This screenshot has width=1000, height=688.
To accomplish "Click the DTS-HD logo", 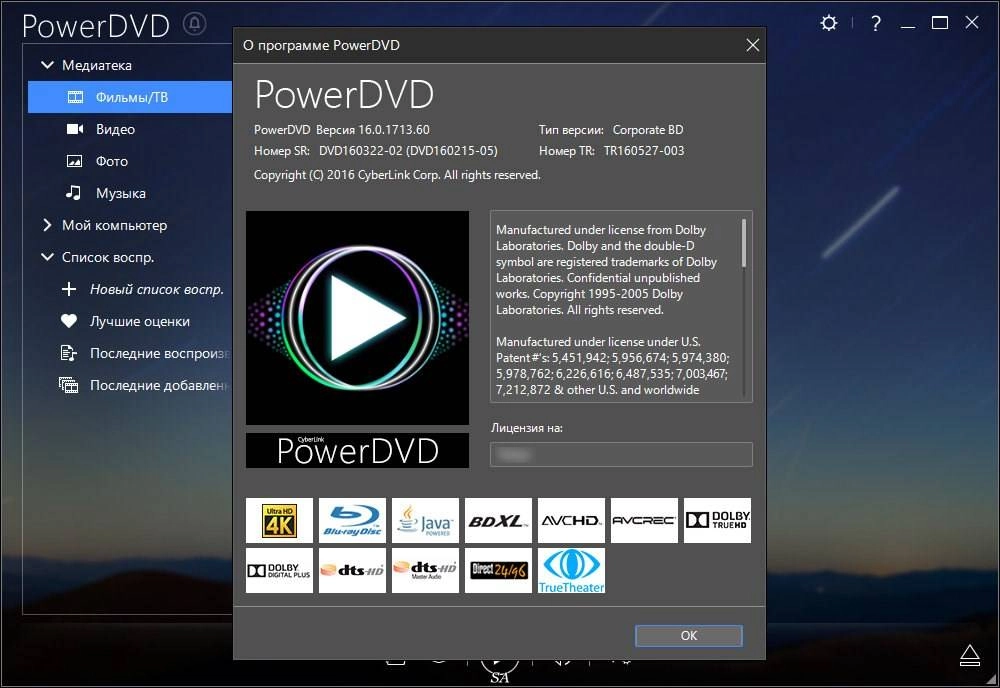I will click(352, 570).
